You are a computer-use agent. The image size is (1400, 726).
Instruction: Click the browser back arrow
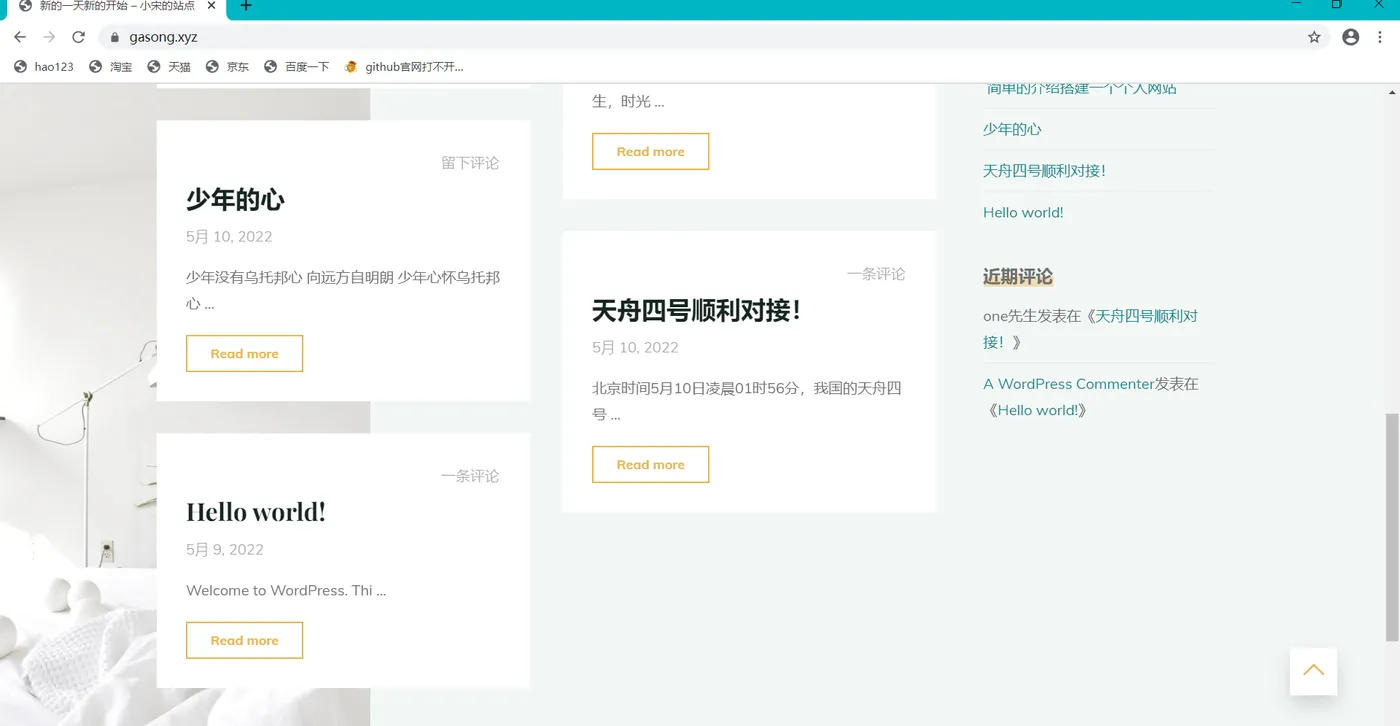pos(20,37)
